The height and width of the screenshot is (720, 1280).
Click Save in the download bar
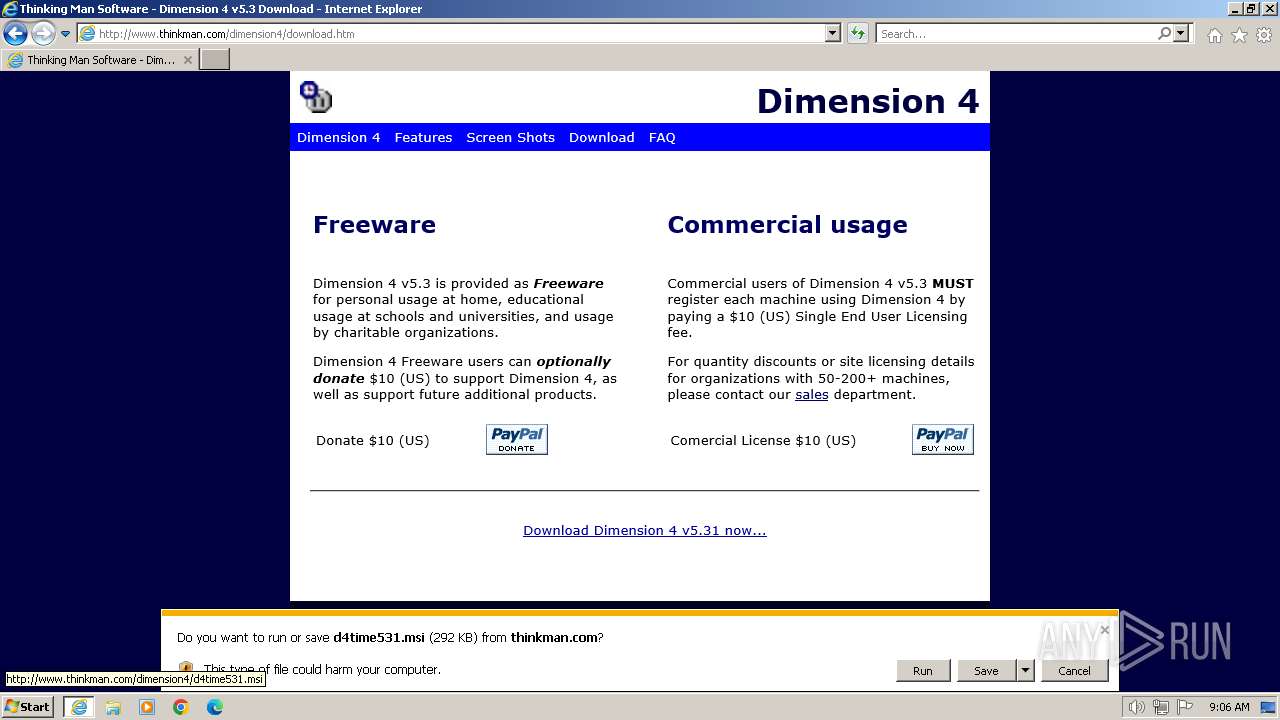[x=986, y=671]
